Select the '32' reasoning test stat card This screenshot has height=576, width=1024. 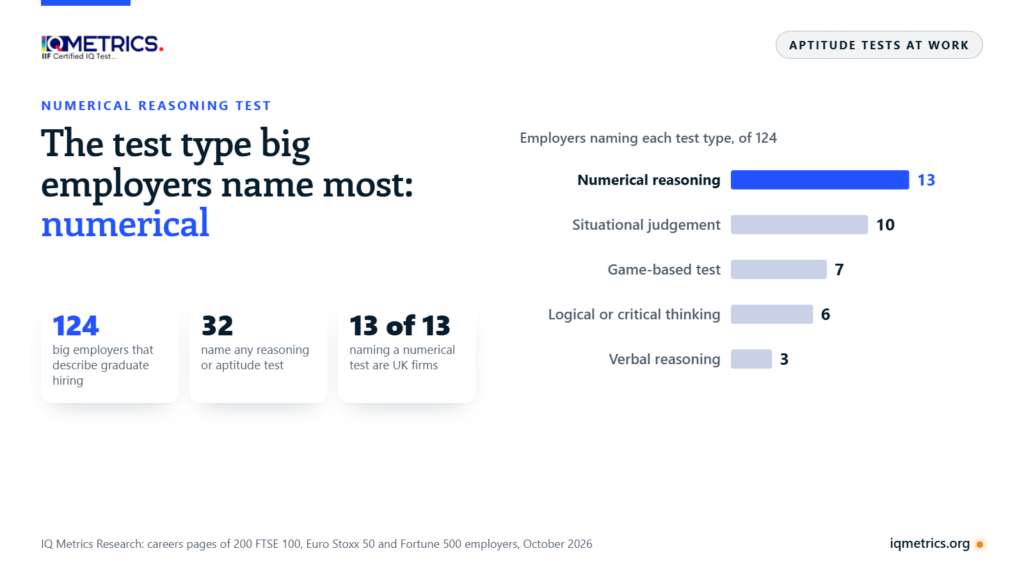[x=259, y=353]
